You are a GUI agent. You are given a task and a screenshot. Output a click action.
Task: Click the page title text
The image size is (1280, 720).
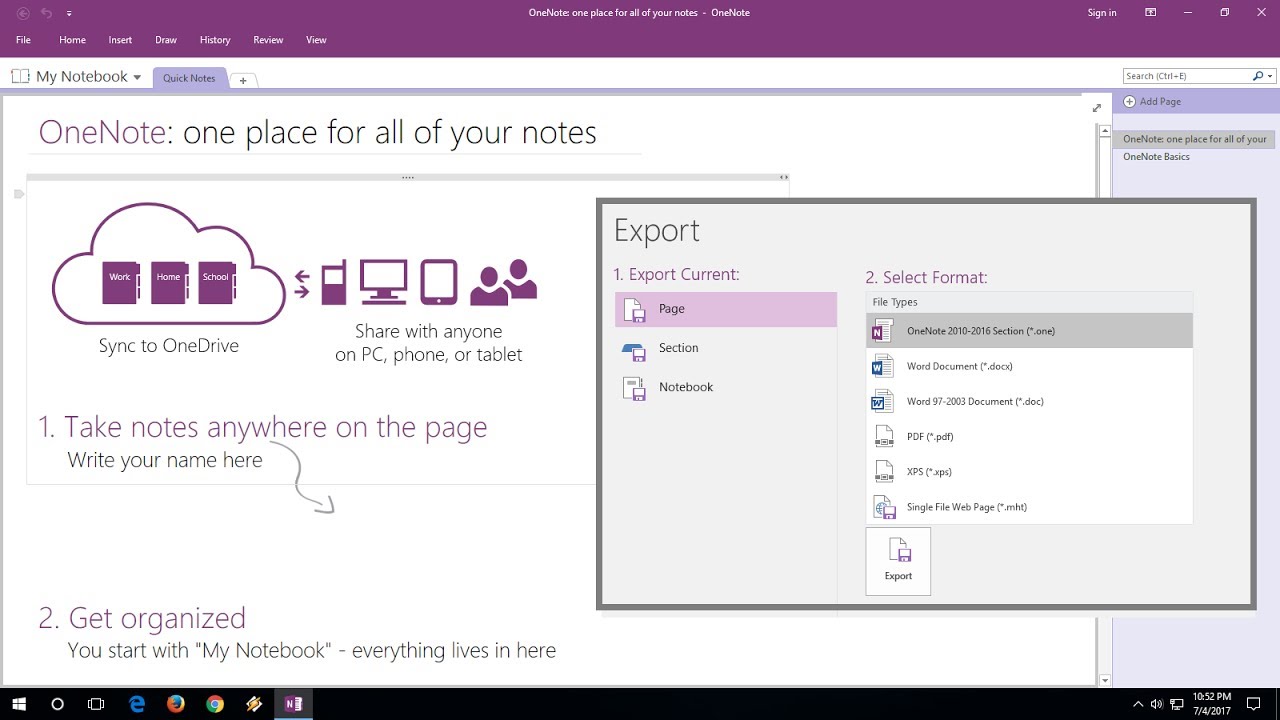tap(317, 132)
